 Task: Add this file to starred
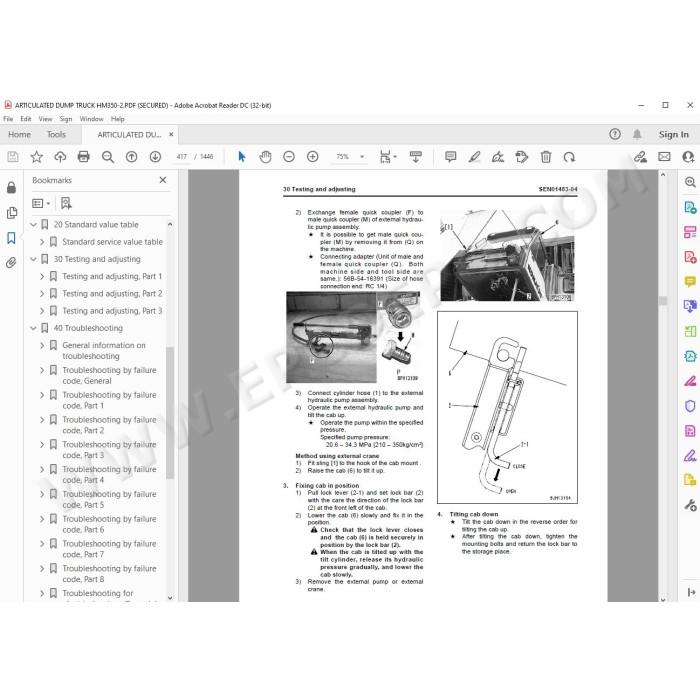(x=37, y=157)
